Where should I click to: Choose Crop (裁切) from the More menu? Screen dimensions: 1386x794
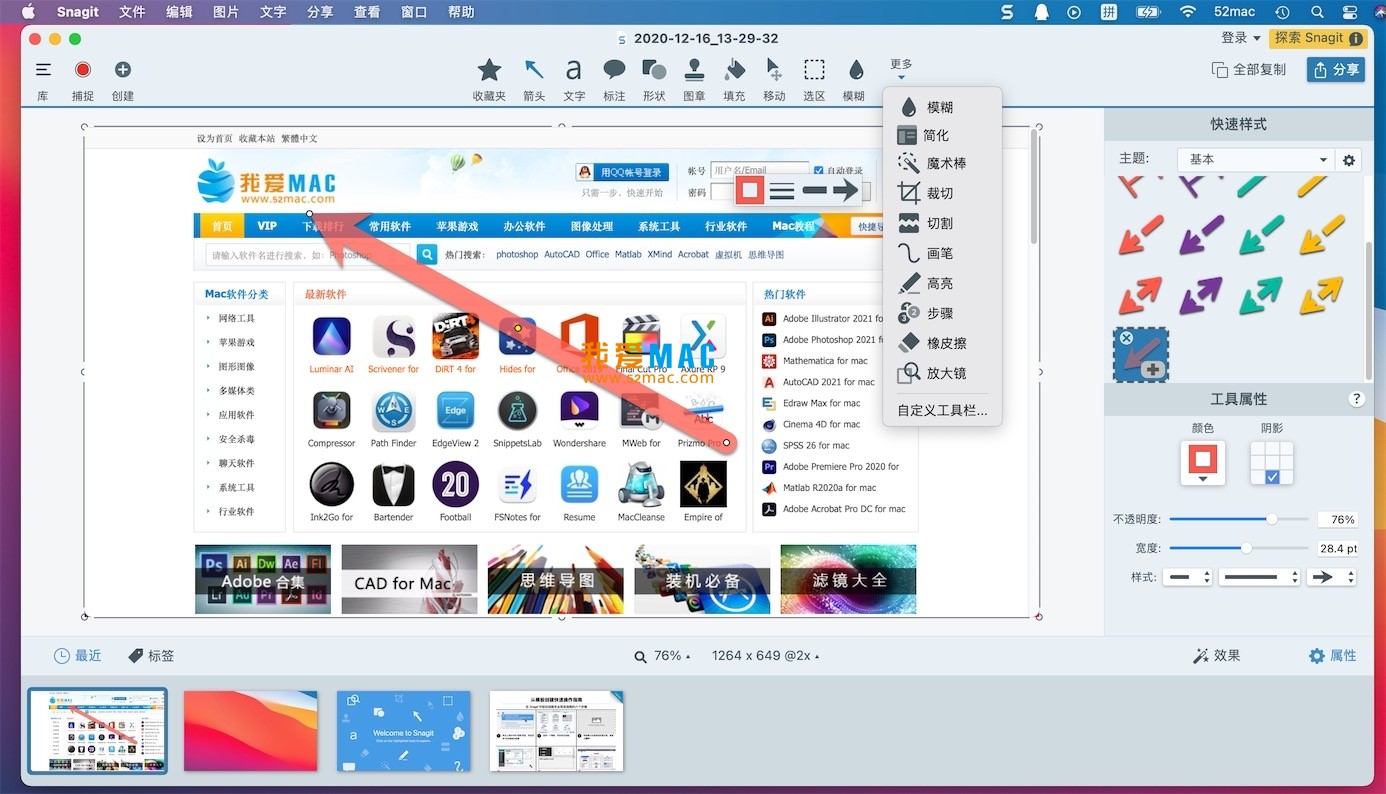[x=939, y=193]
